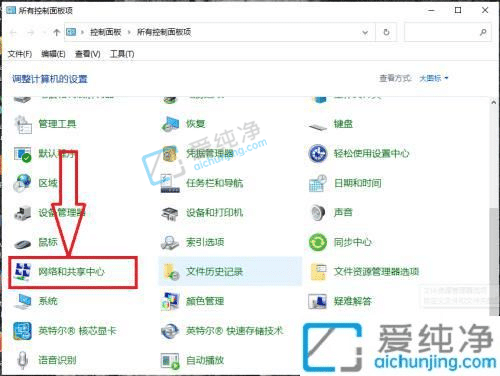Click the 任务栏和导航 label text

click(x=215, y=183)
